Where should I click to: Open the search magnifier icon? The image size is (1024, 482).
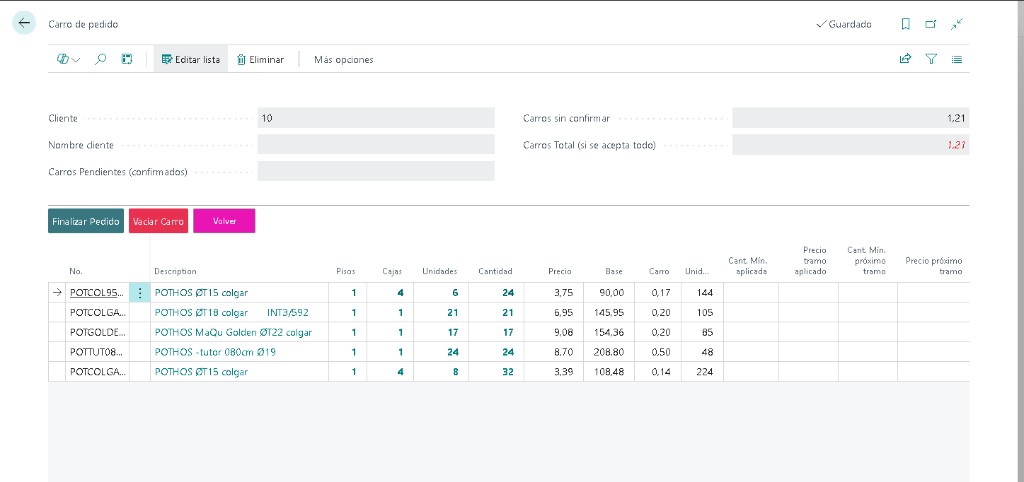[101, 59]
